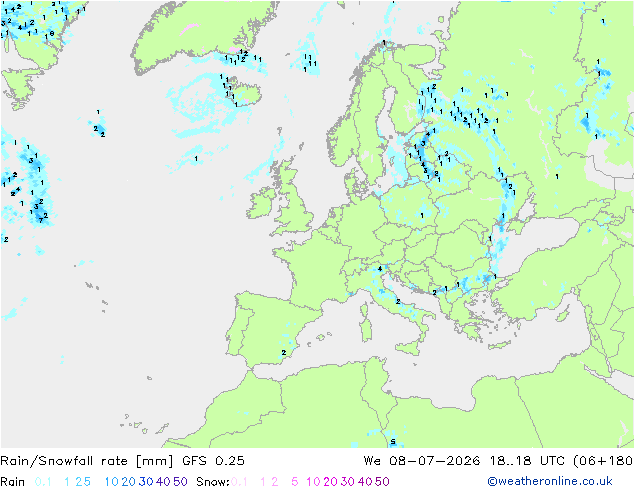634x490 pixels.
Task: Pick the Snow legend 40 value
Action: pos(365,482)
